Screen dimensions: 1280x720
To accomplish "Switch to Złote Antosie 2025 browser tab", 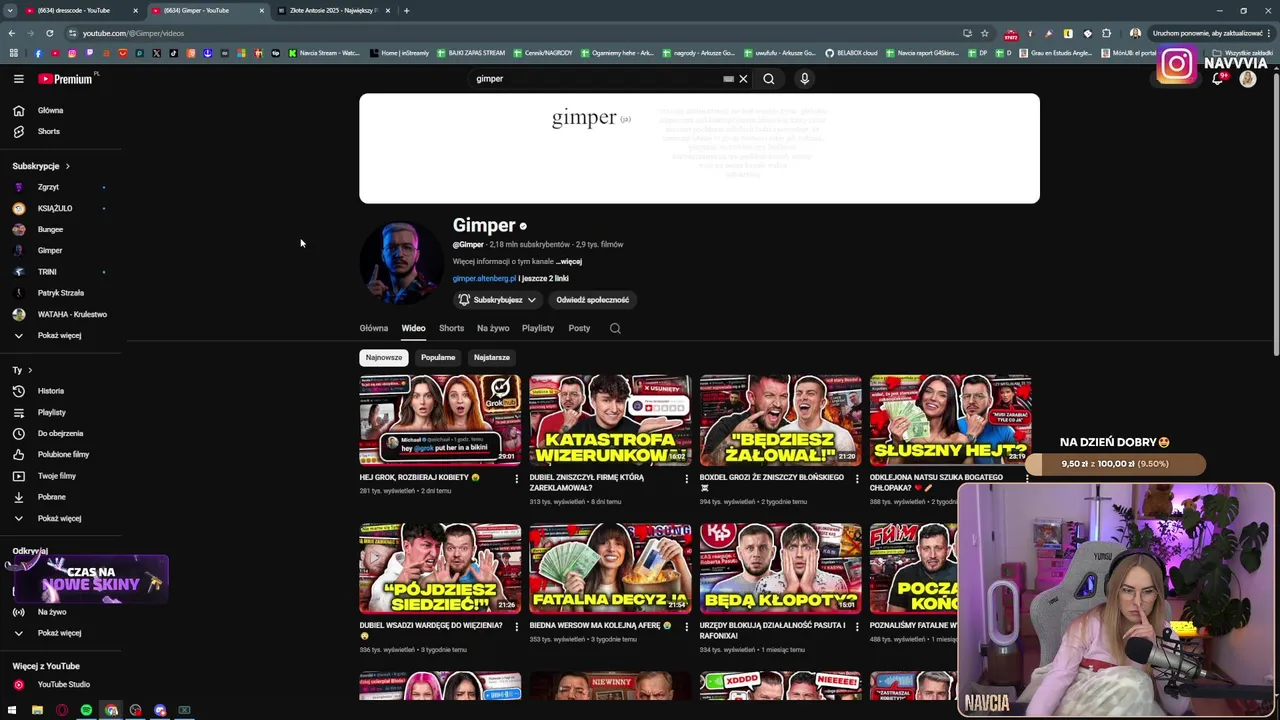I will point(332,10).
